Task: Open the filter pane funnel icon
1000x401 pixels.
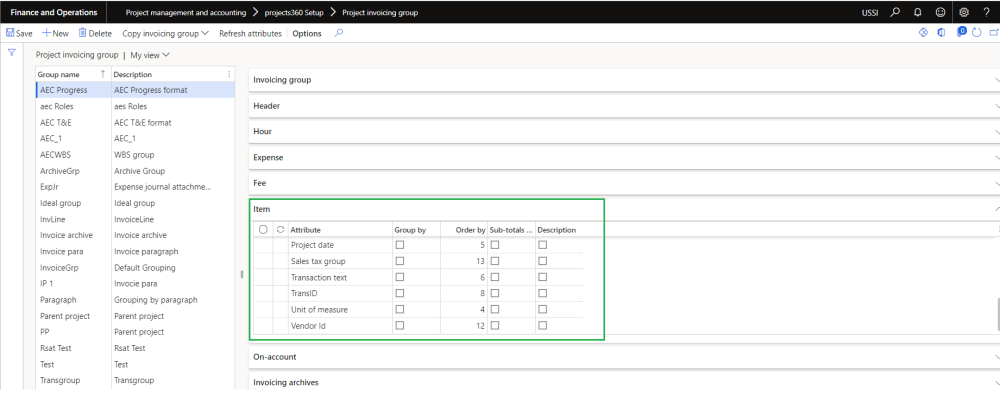Action: (x=11, y=51)
